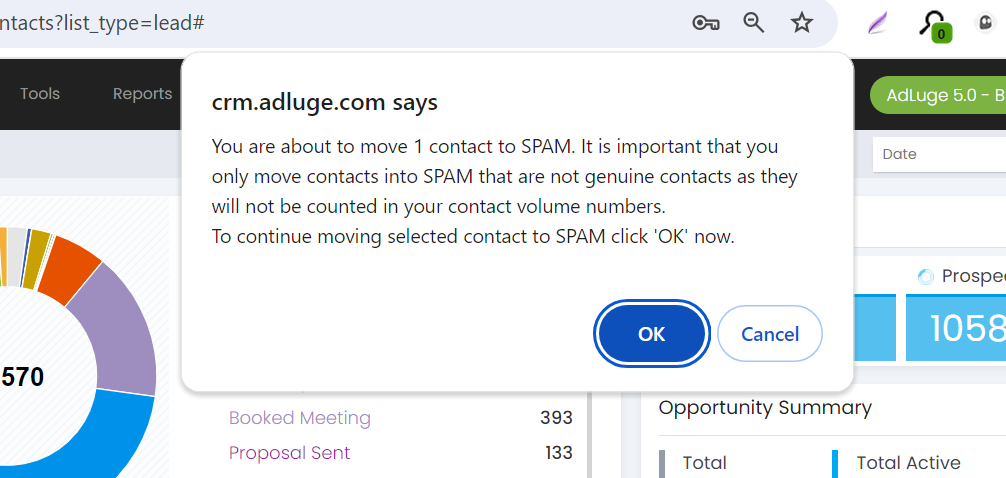
Task: Open the Booked Meeting stage link
Action: point(300,418)
